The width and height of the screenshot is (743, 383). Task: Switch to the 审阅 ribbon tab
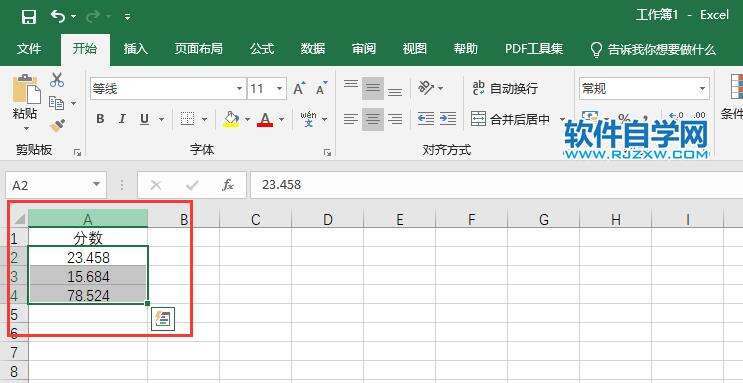click(x=364, y=49)
